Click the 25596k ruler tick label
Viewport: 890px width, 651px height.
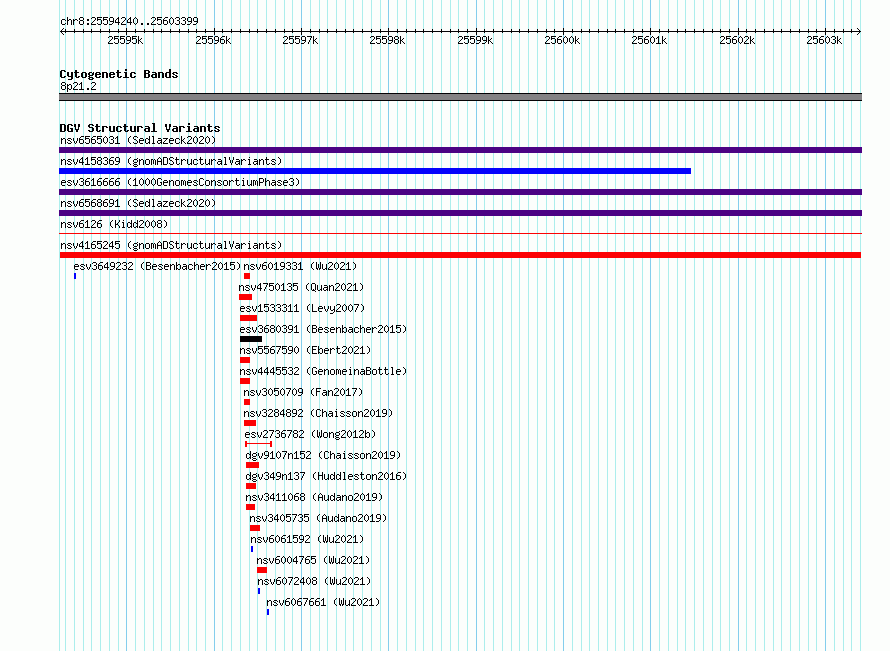tap(213, 40)
